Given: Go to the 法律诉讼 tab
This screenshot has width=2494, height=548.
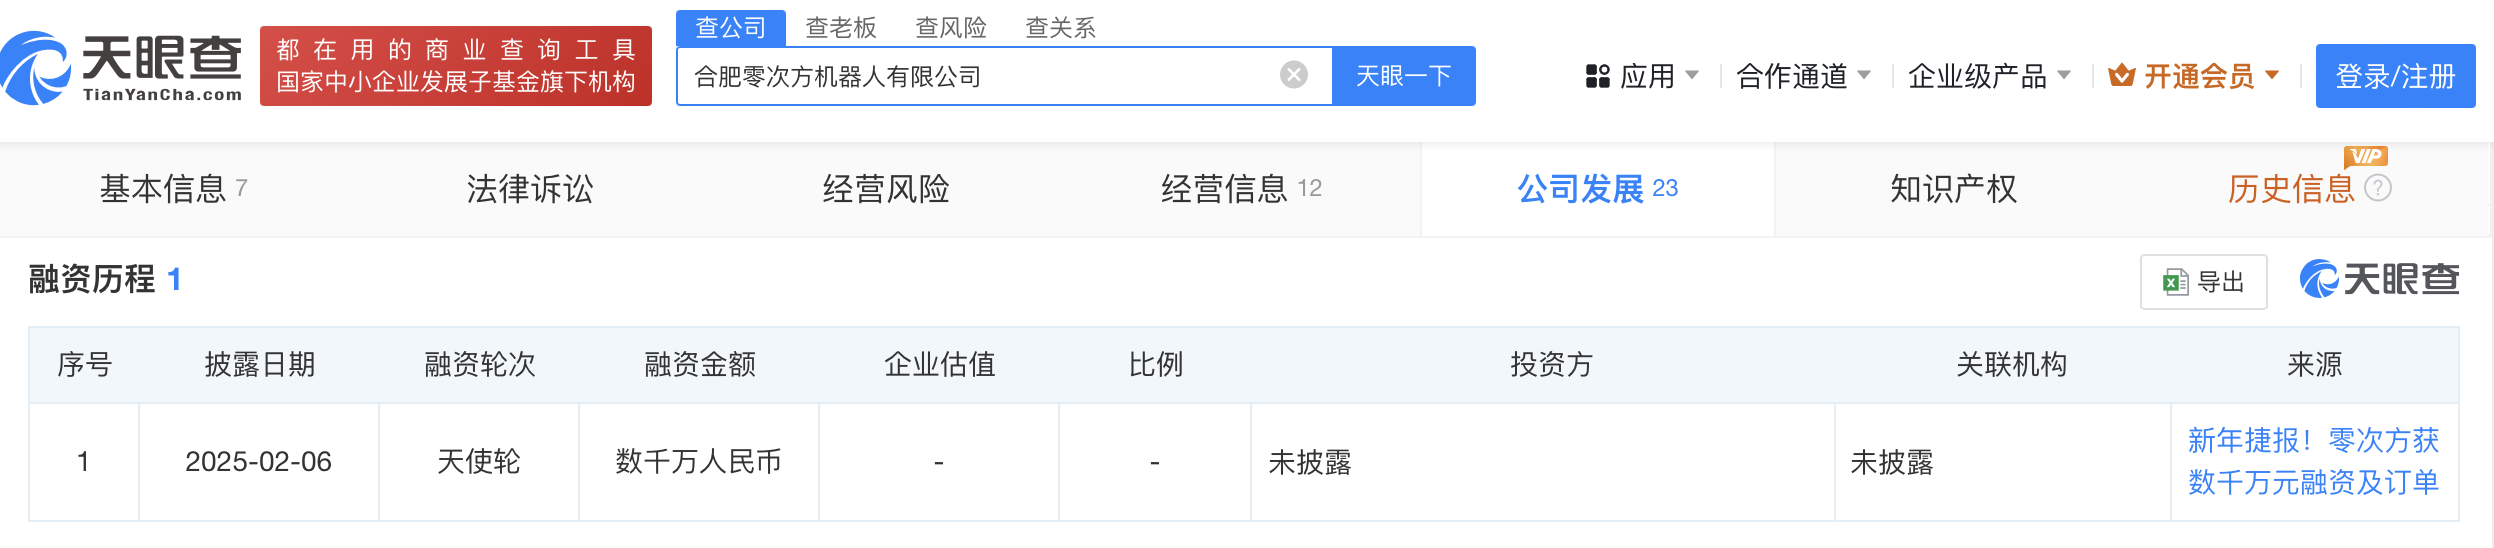Looking at the screenshot, I should pos(529,189).
